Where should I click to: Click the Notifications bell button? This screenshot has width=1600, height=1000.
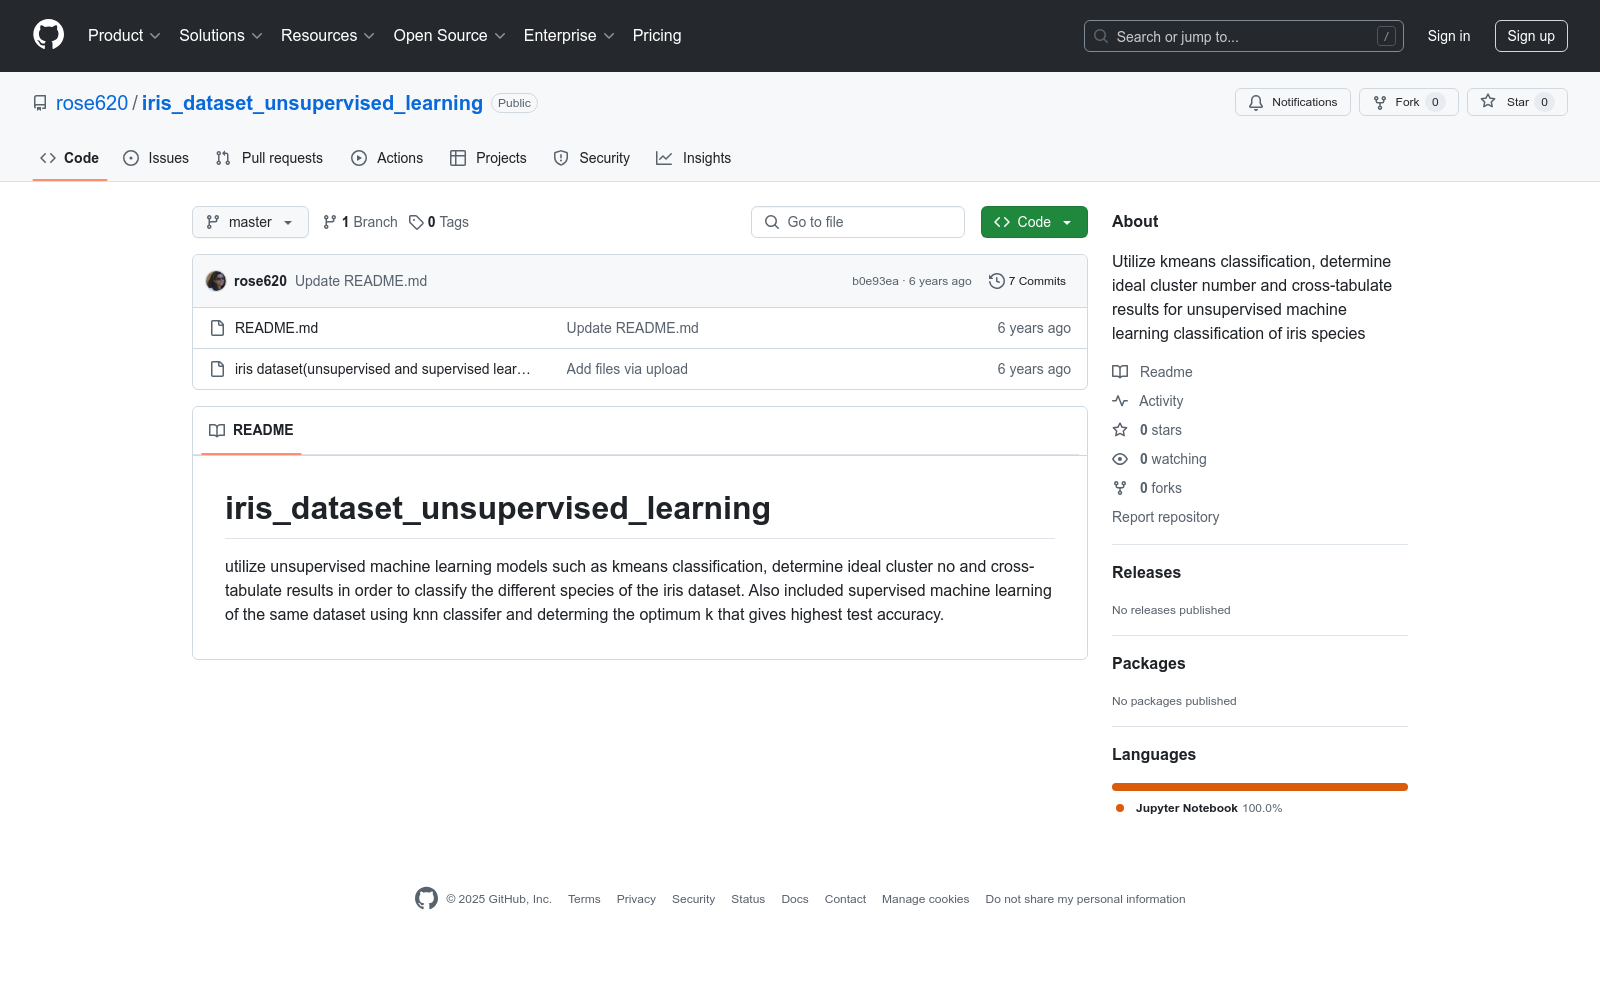1293,102
